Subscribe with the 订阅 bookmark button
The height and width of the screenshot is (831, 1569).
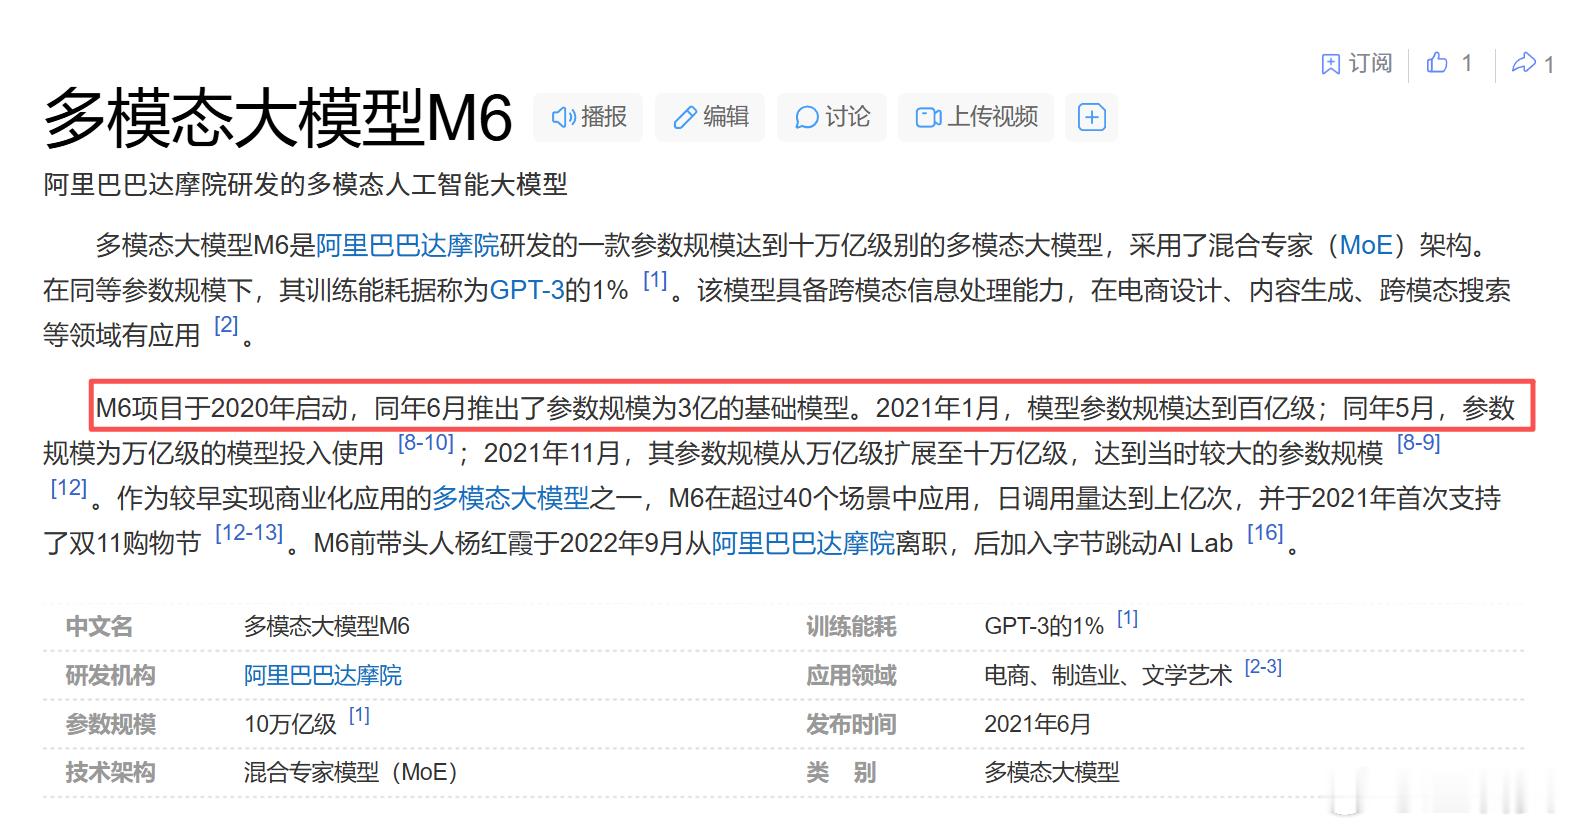[x=1356, y=64]
